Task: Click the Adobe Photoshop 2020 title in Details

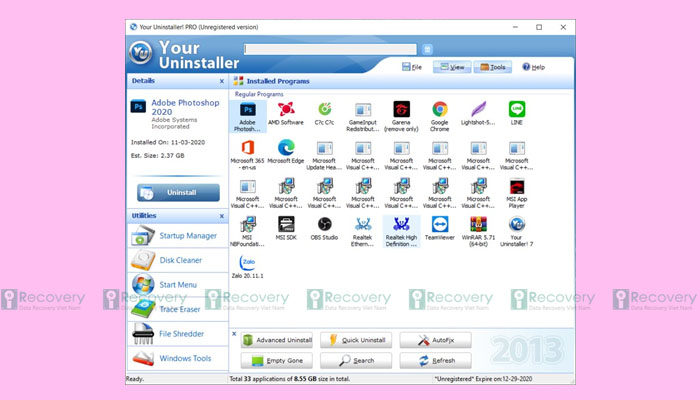Action: point(185,107)
